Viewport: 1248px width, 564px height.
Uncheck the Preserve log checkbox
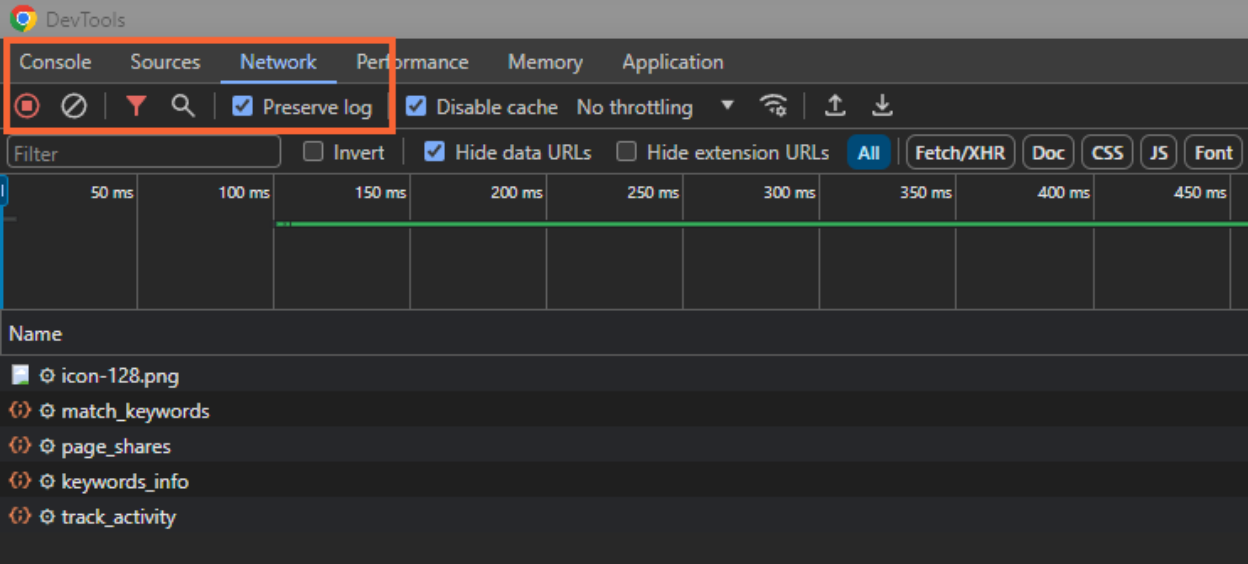(242, 106)
